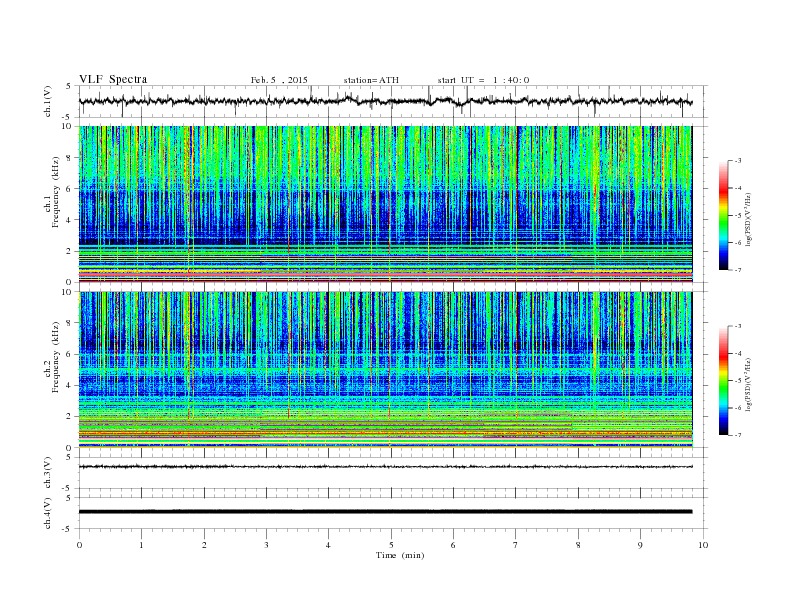This screenshot has width=792, height=612.
Task: Click the ch.1 spectrogram color scale bar
Action: point(723,216)
